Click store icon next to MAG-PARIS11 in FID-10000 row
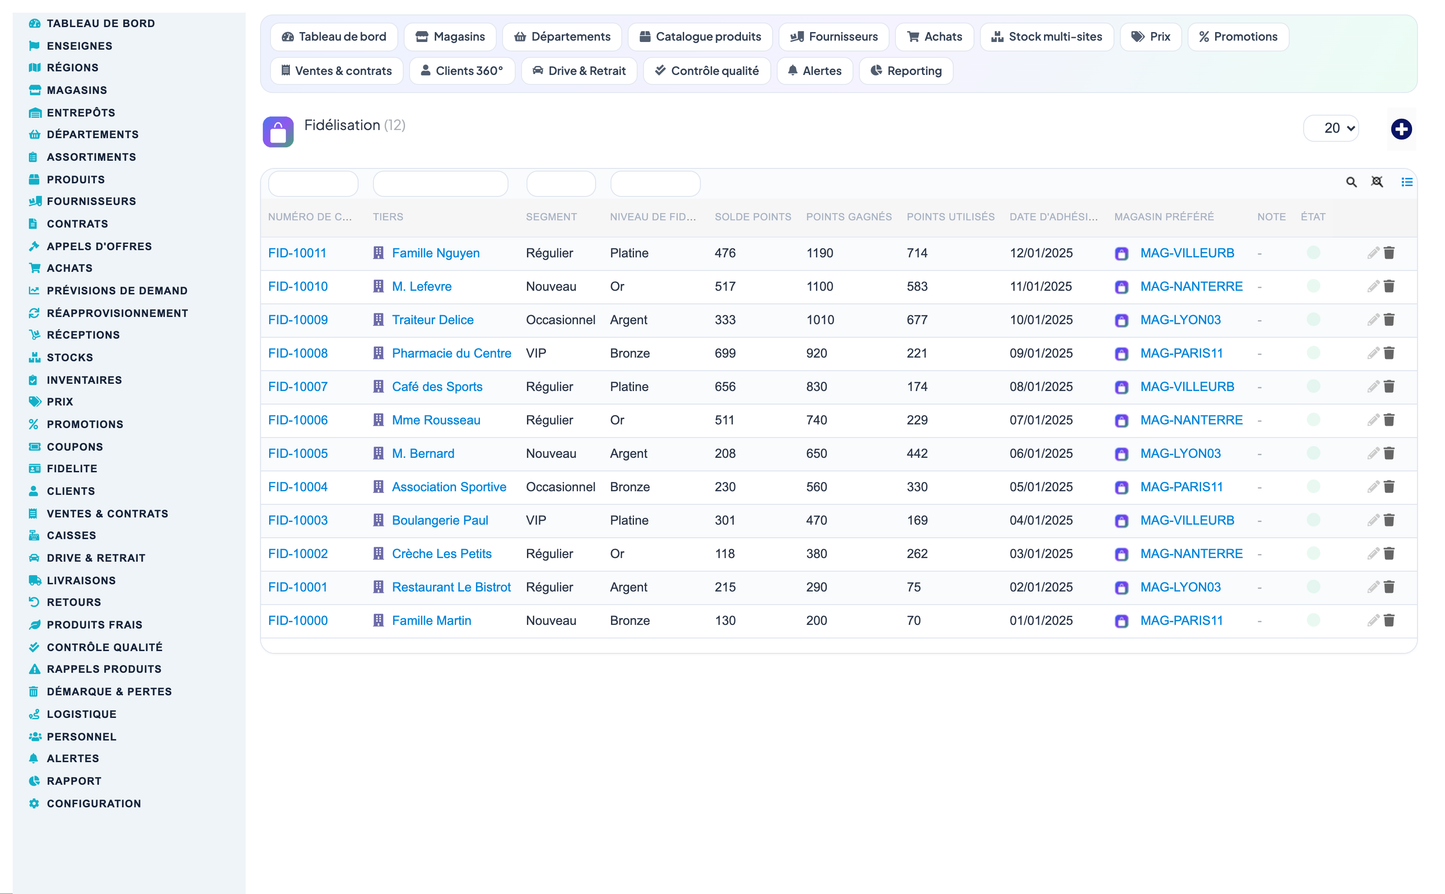This screenshot has height=894, width=1445. 1121,621
